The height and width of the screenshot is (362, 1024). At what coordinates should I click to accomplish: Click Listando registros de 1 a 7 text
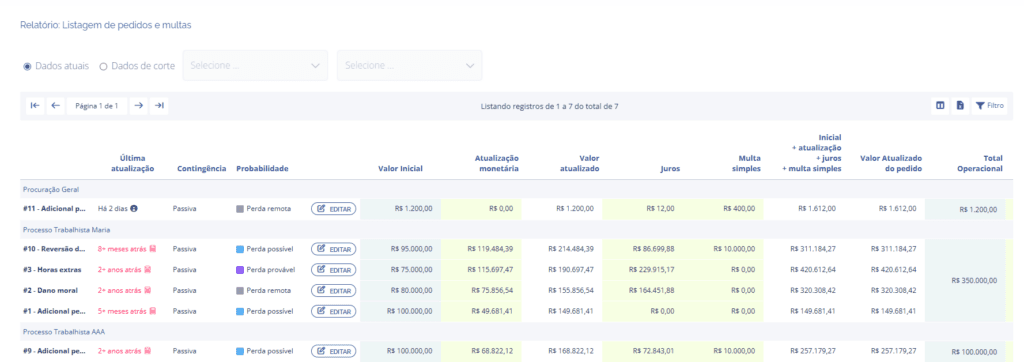pyautogui.click(x=549, y=106)
